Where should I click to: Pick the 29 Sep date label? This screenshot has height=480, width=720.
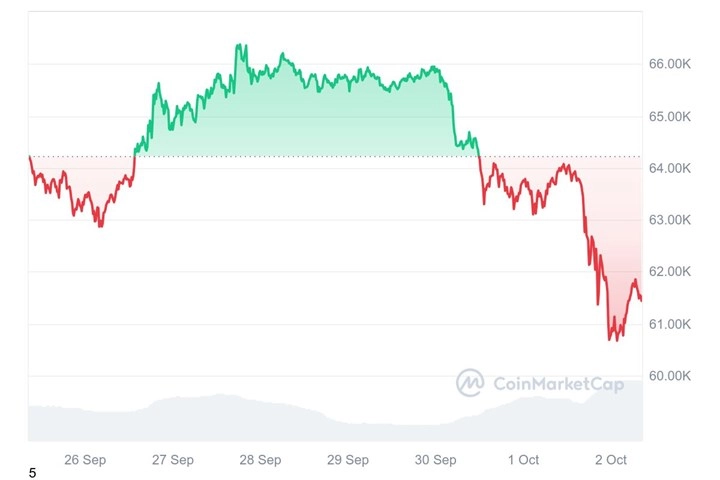coord(348,460)
